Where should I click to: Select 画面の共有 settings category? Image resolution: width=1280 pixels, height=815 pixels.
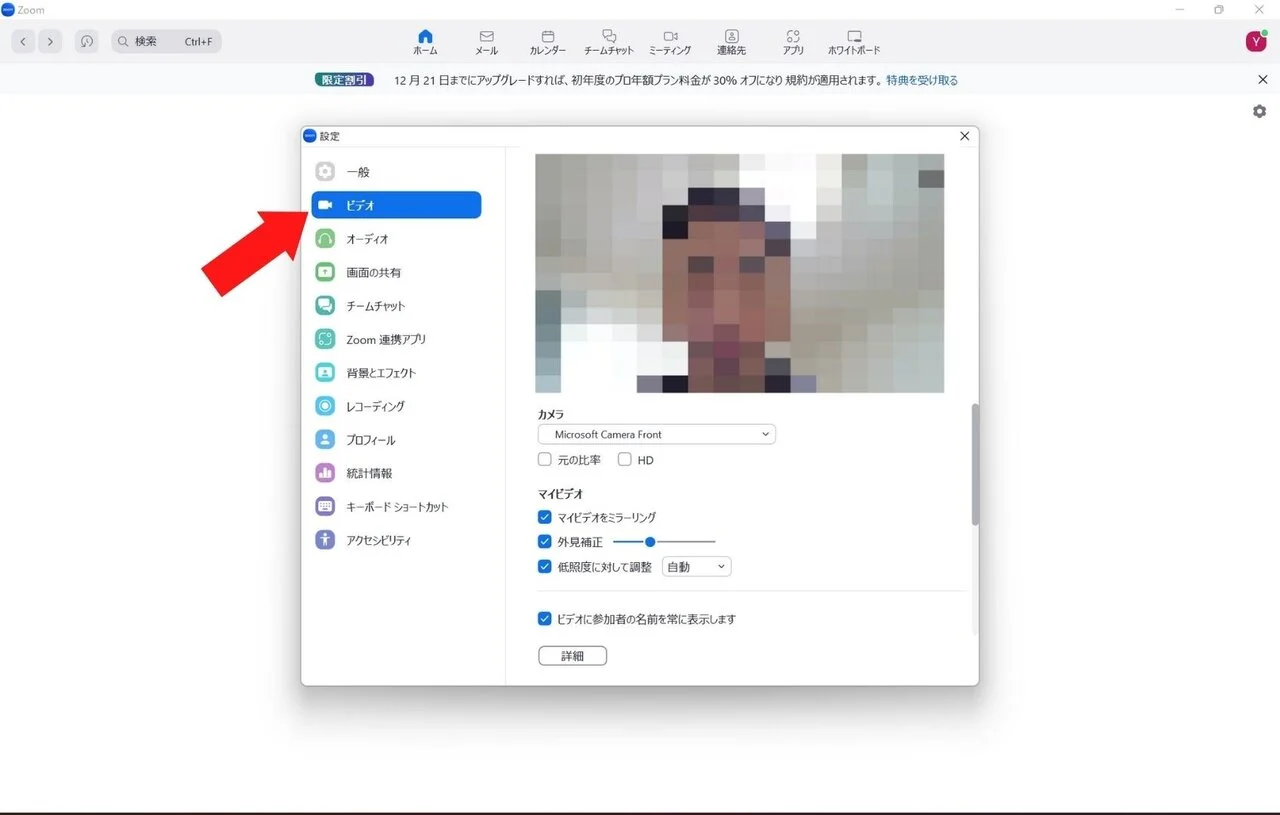point(396,272)
